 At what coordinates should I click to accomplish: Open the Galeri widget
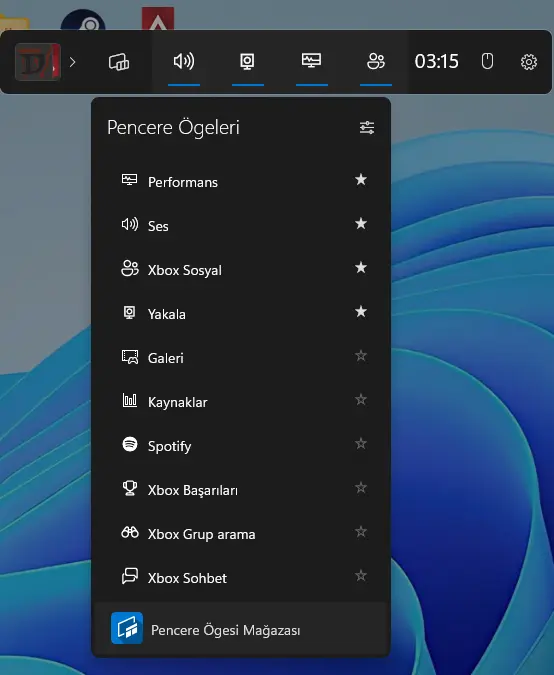242,357
